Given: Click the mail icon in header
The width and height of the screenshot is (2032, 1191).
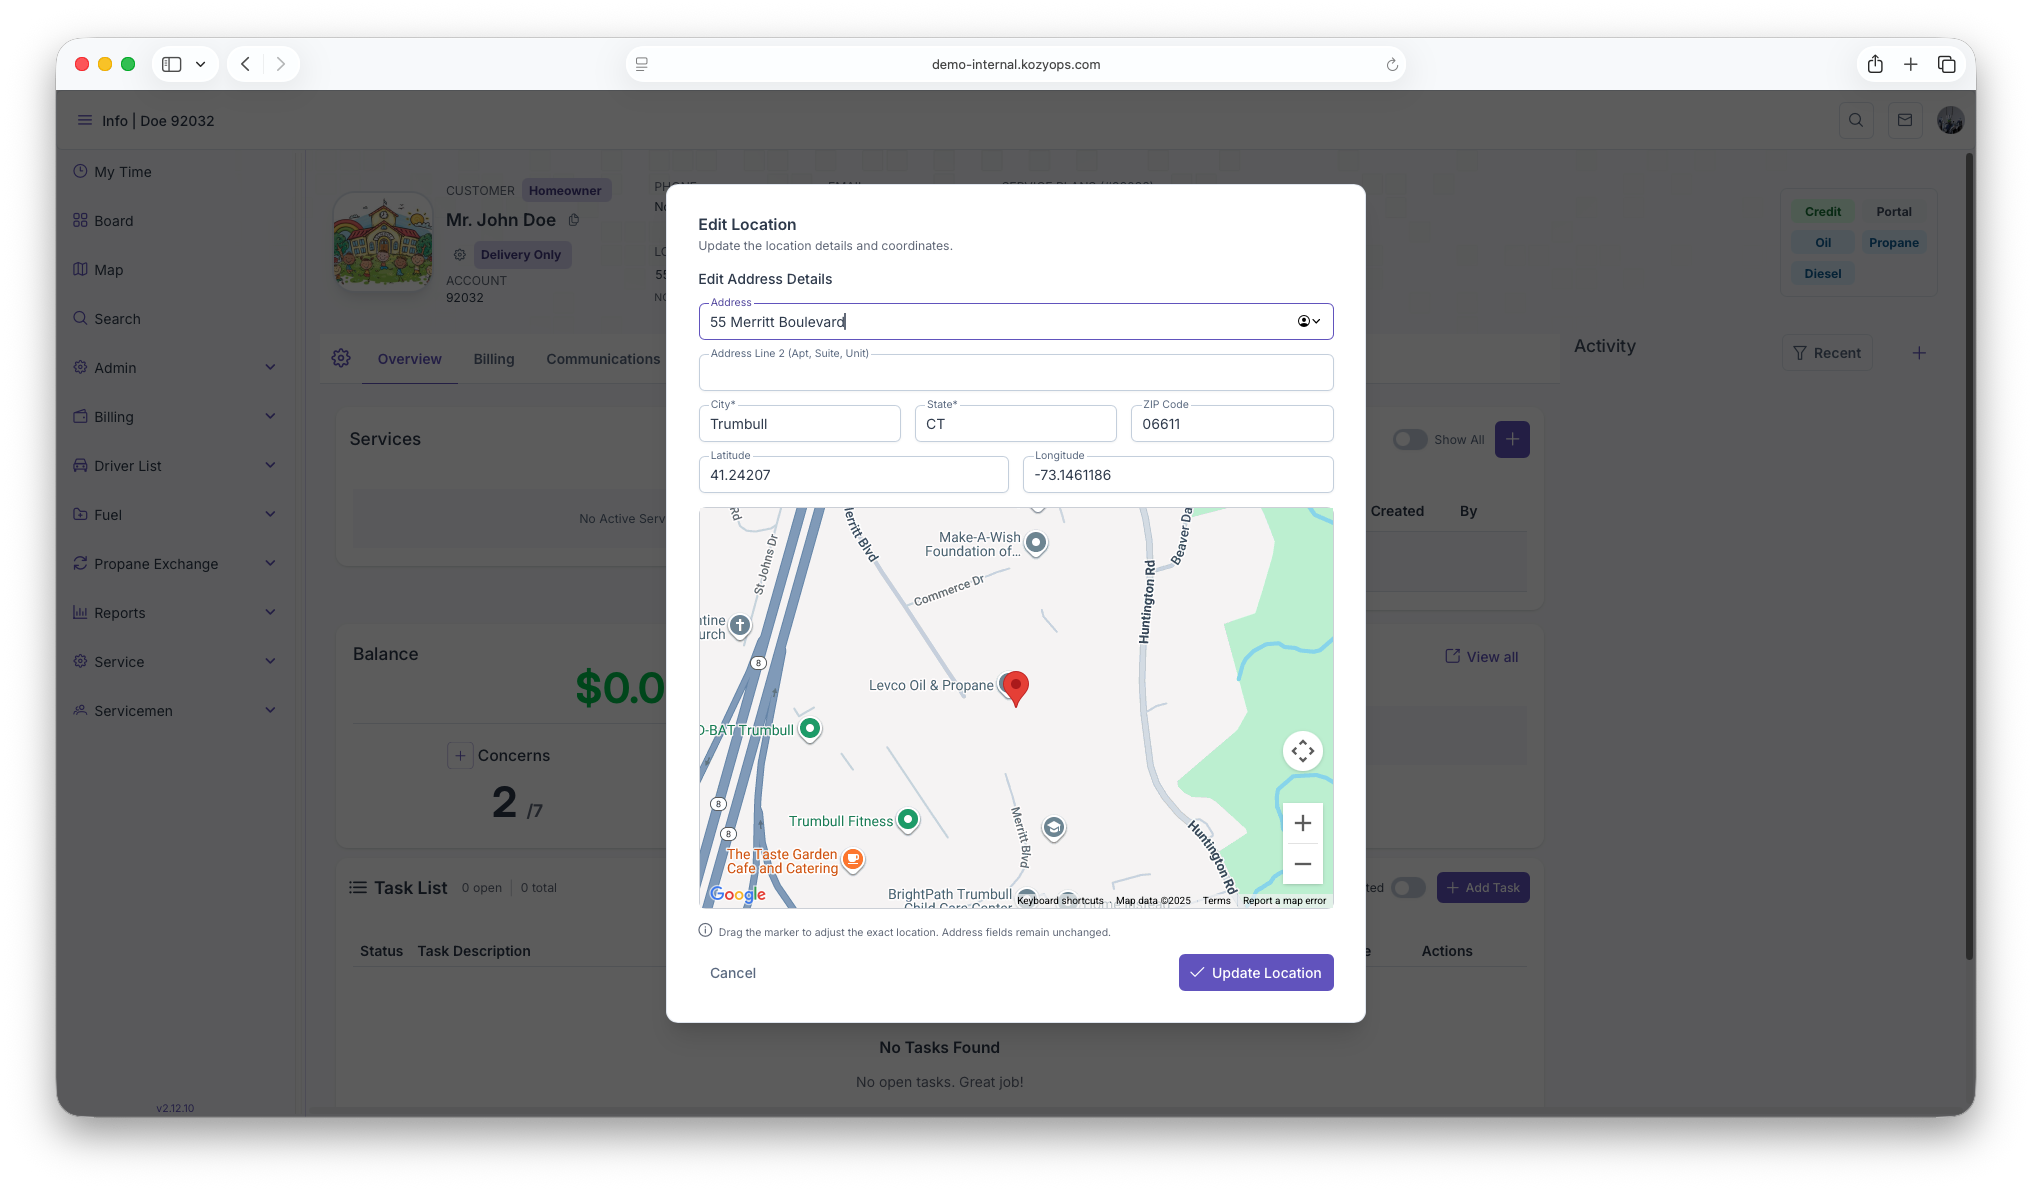Looking at the screenshot, I should coord(1904,120).
